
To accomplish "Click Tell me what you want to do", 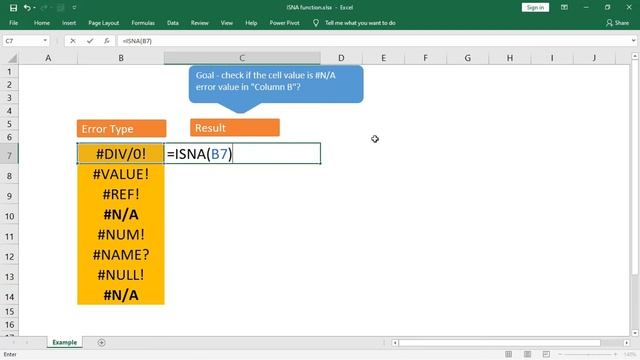I will coord(360,23).
